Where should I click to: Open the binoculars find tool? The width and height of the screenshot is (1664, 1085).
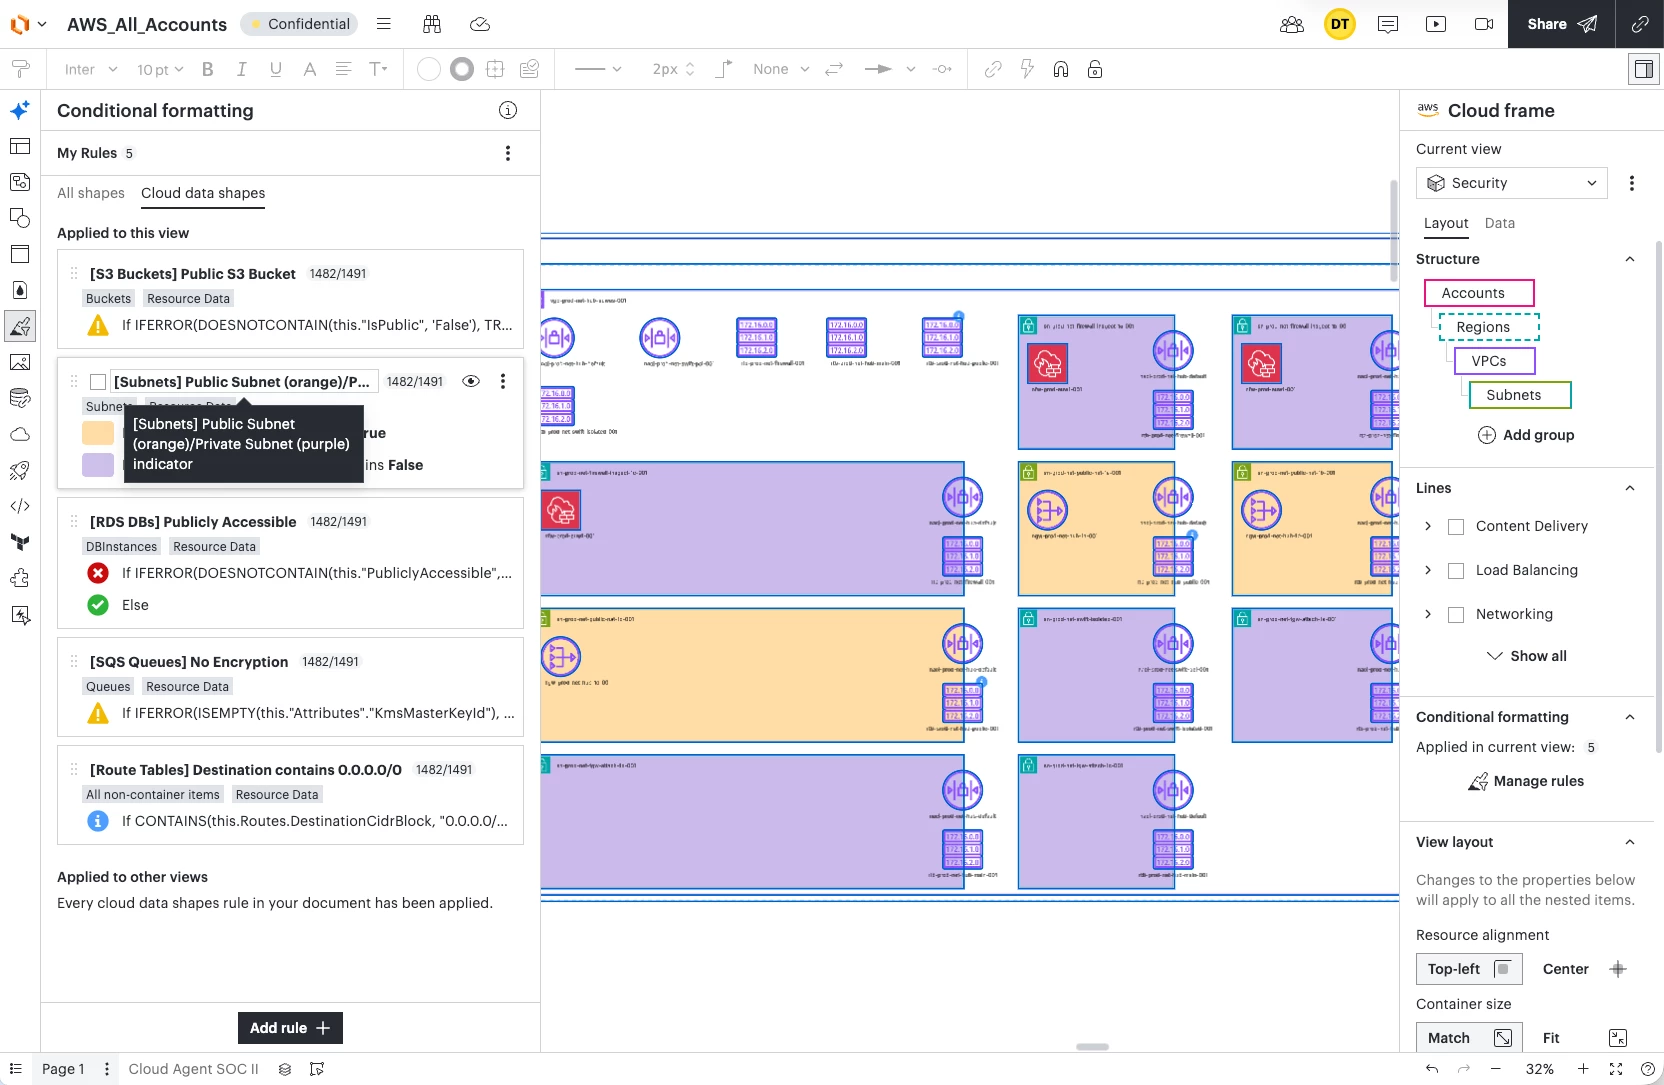[432, 24]
